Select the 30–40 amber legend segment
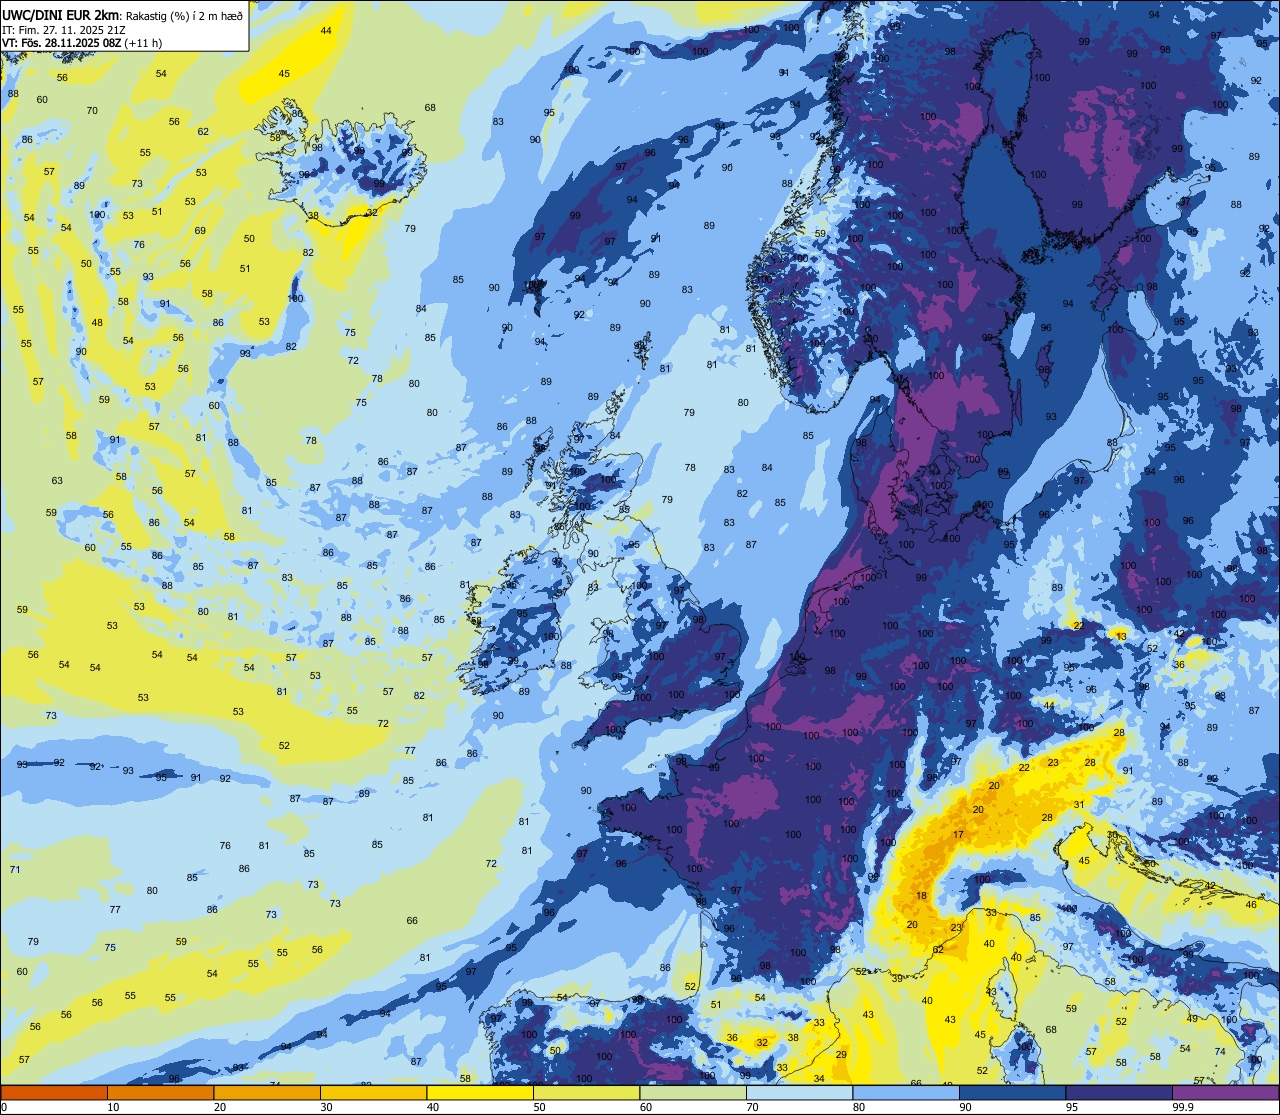This screenshot has height=1115, width=1280. pos(373,1092)
